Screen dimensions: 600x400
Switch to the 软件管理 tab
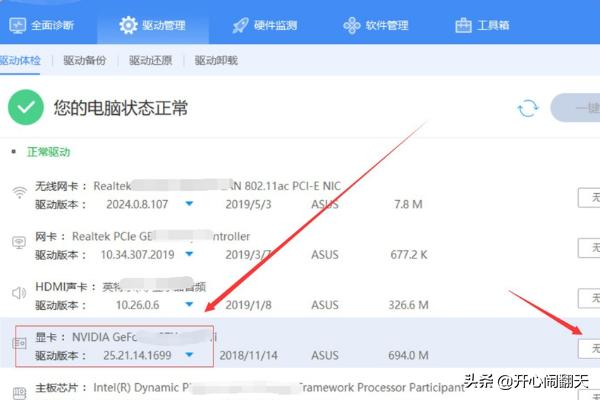pyautogui.click(x=376, y=25)
